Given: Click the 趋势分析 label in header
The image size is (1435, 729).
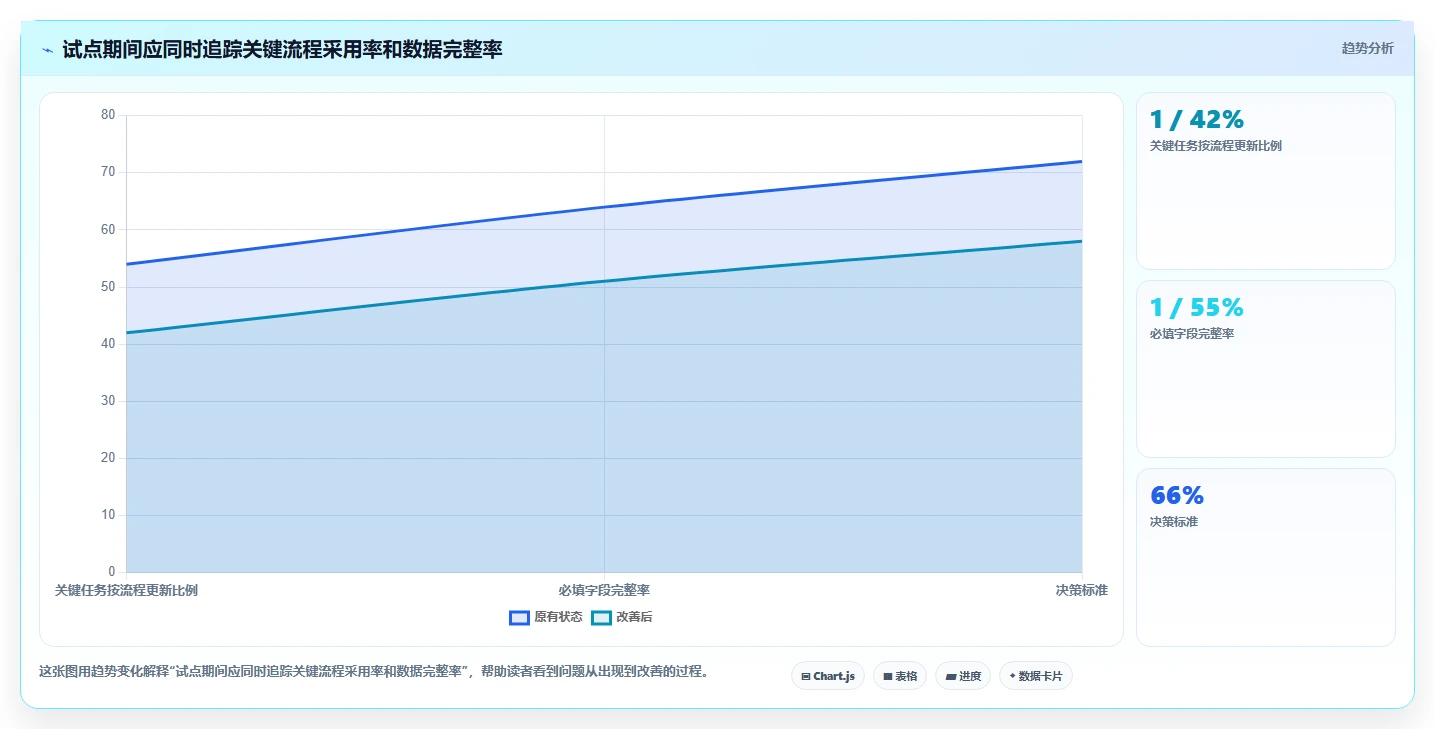Looking at the screenshot, I should [x=1367, y=48].
